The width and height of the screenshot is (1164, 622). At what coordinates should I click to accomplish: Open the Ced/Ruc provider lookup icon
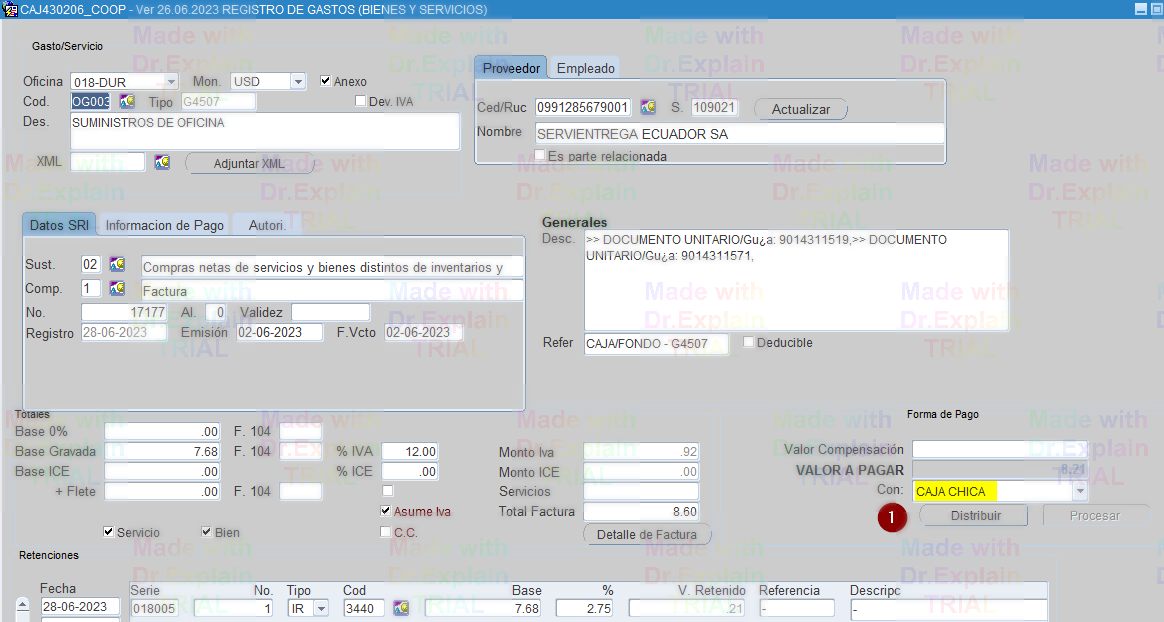point(648,107)
